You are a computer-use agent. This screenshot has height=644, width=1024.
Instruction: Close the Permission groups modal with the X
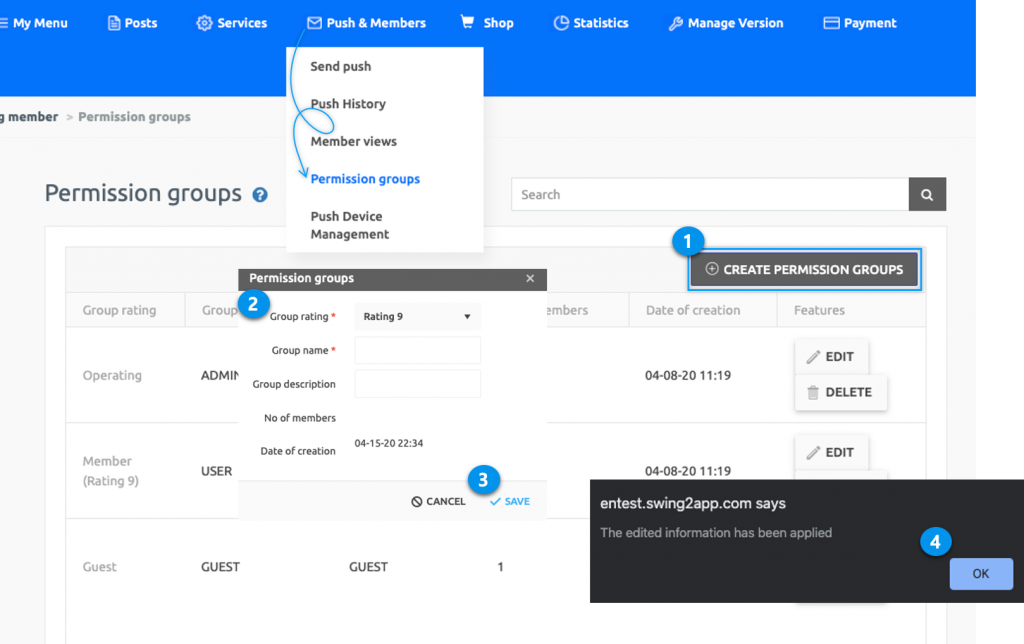pos(530,279)
